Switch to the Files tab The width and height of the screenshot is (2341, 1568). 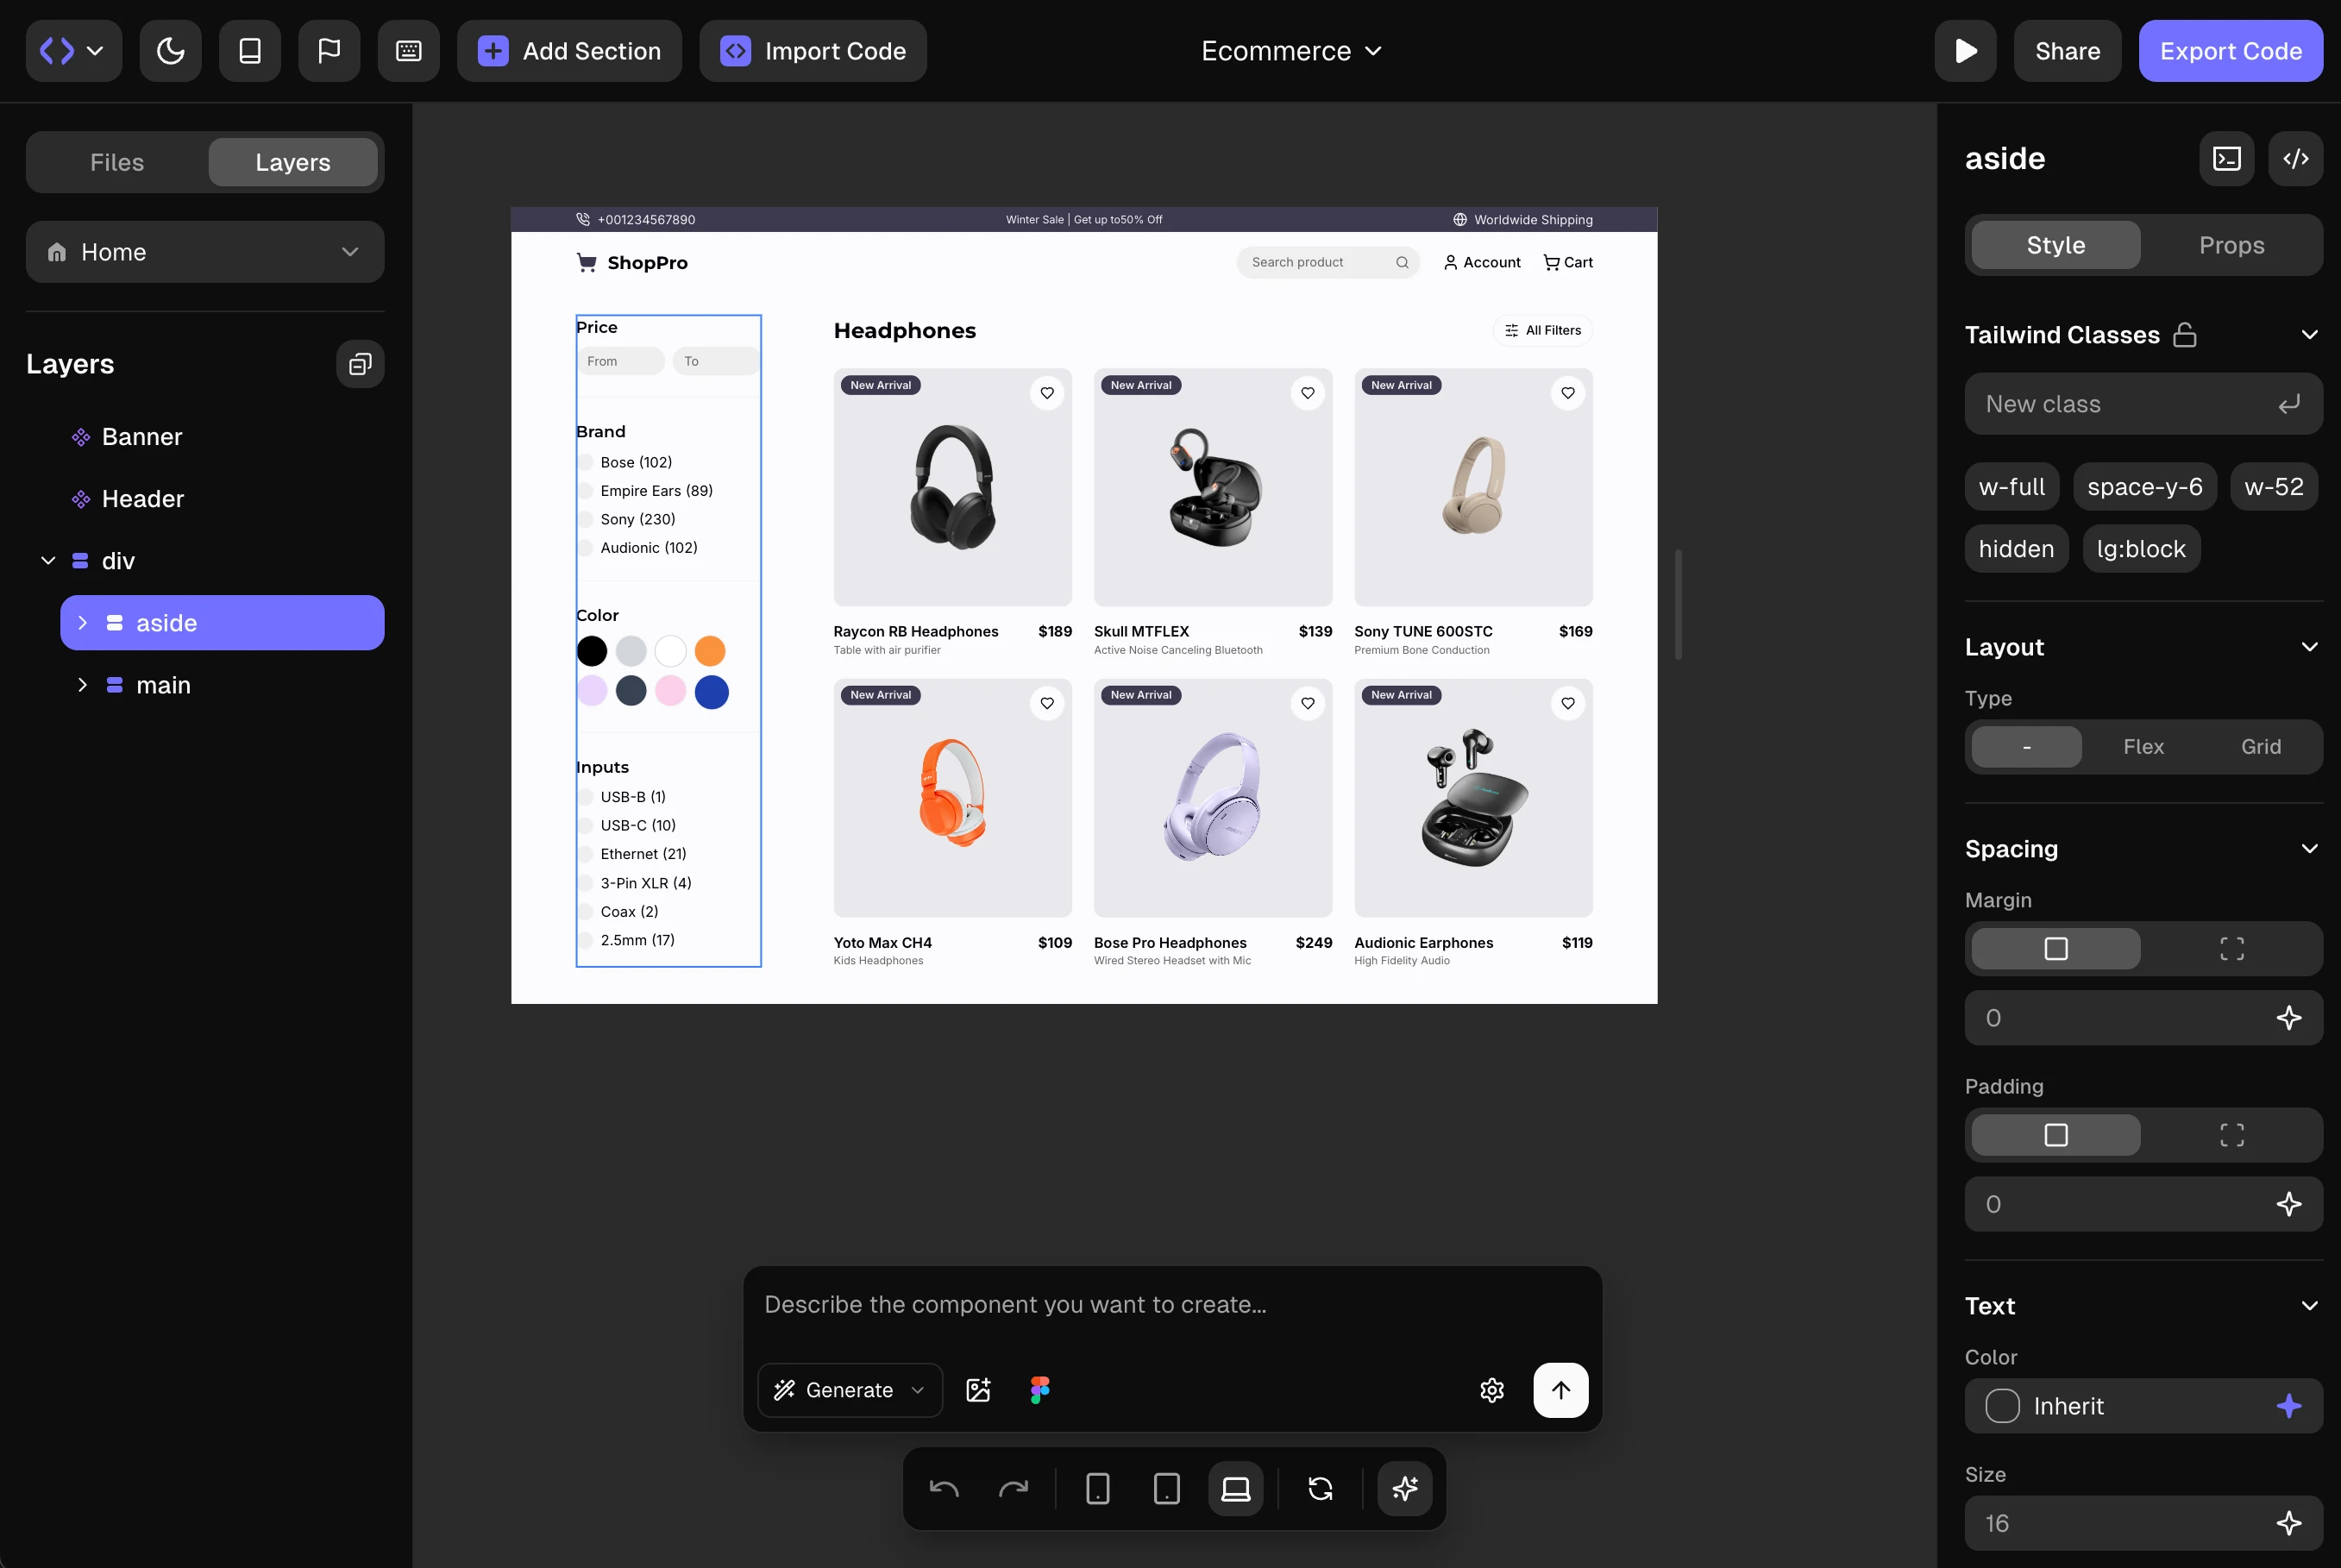tap(117, 162)
